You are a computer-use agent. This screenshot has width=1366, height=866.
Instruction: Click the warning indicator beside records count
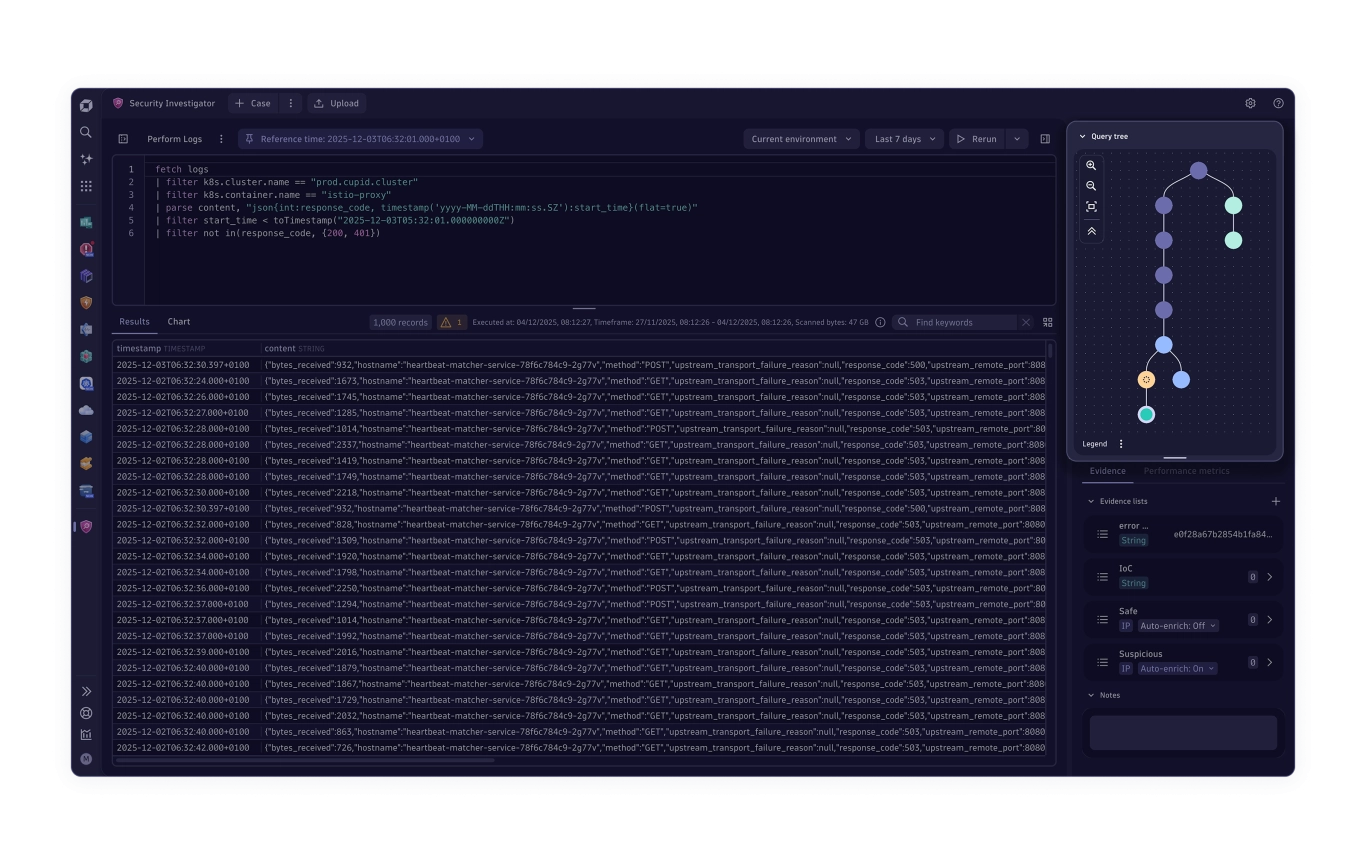click(x=452, y=322)
